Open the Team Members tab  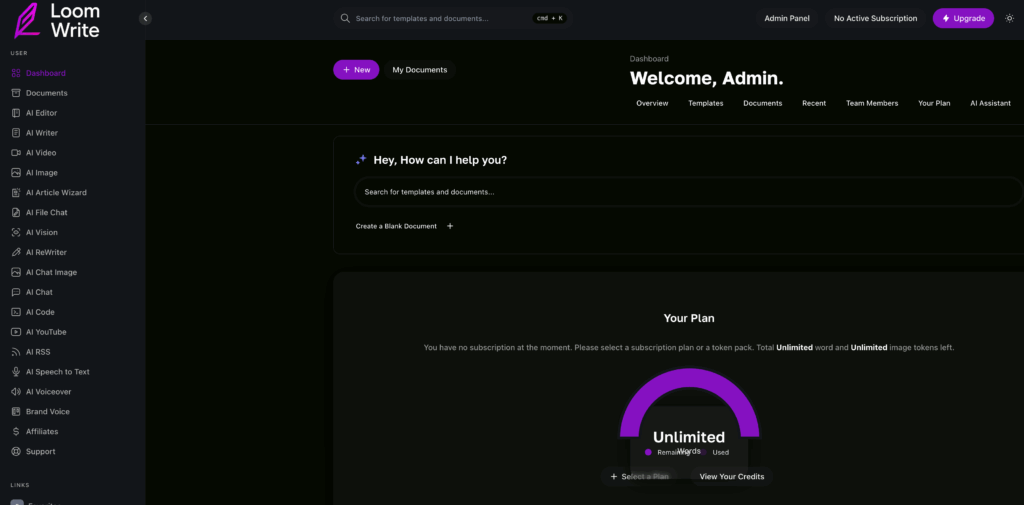871,103
